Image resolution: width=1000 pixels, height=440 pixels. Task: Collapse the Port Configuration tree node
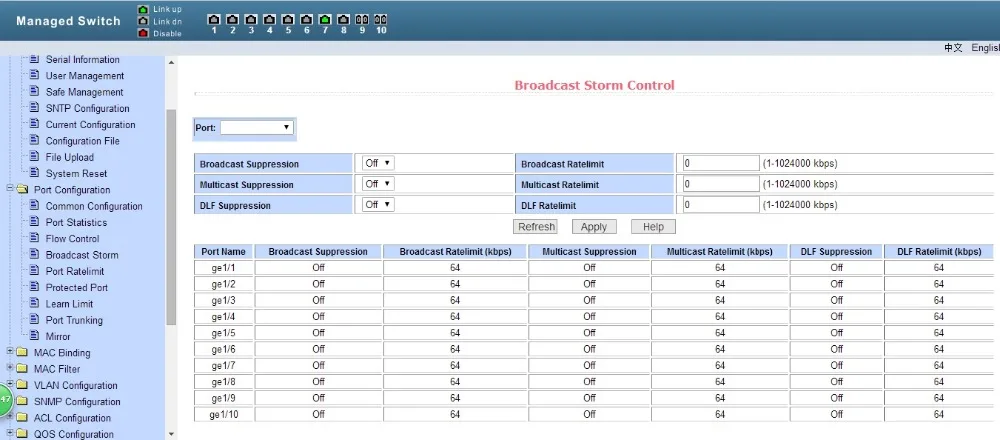10,189
